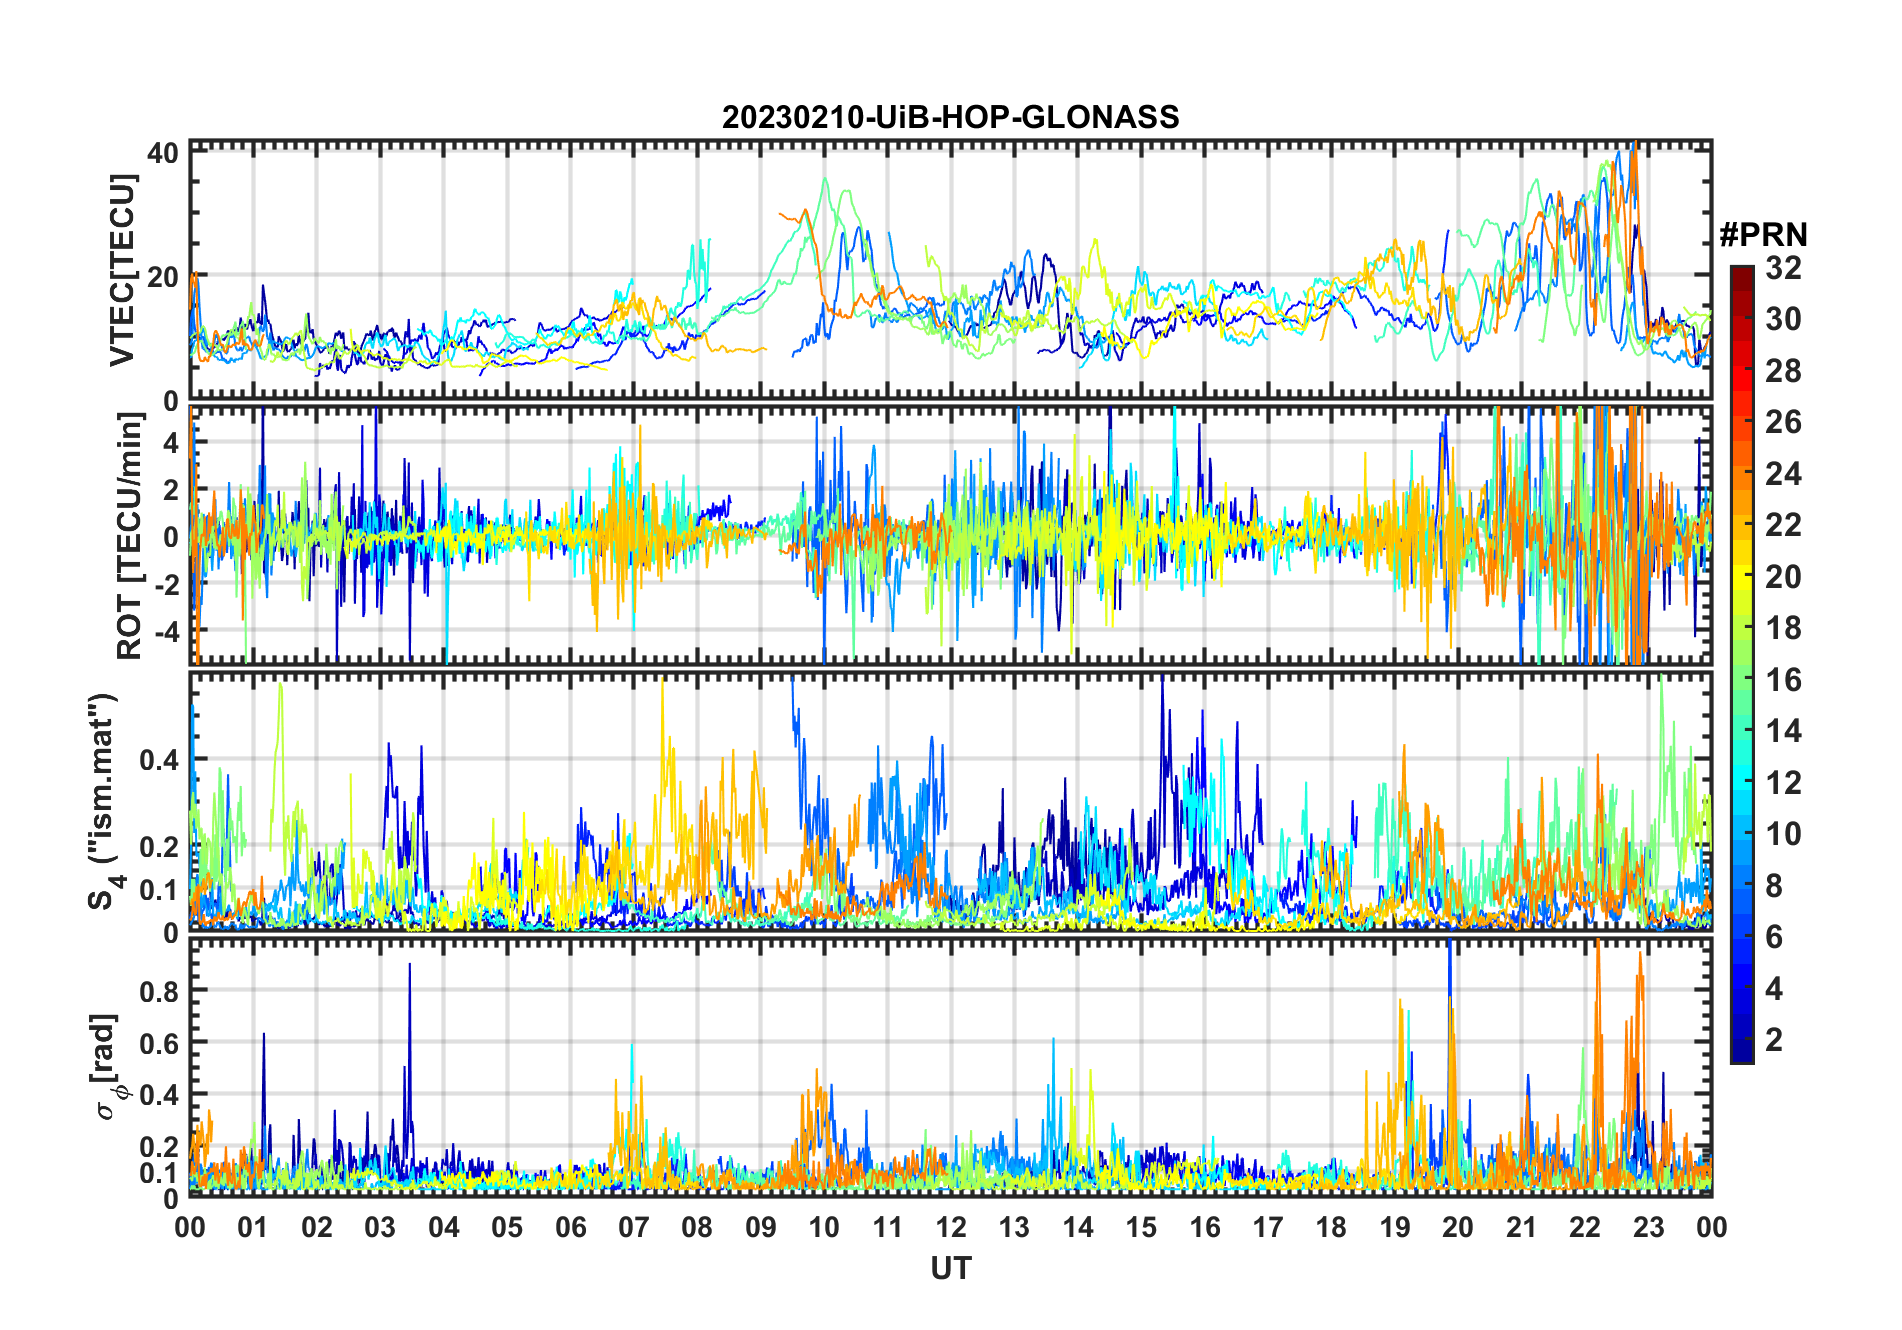The width and height of the screenshot is (1902, 1330).
Task: Click x-axis tick label 23
Action: tap(1648, 1227)
